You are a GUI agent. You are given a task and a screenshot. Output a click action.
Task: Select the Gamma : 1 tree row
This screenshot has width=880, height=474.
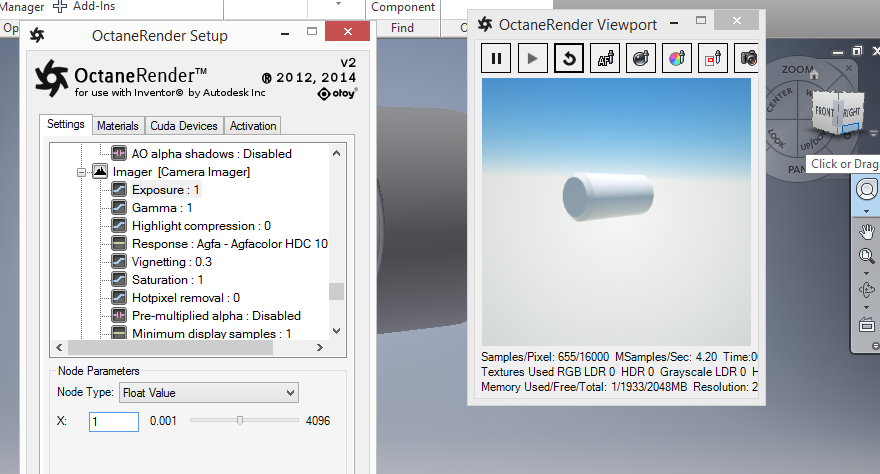coord(162,208)
